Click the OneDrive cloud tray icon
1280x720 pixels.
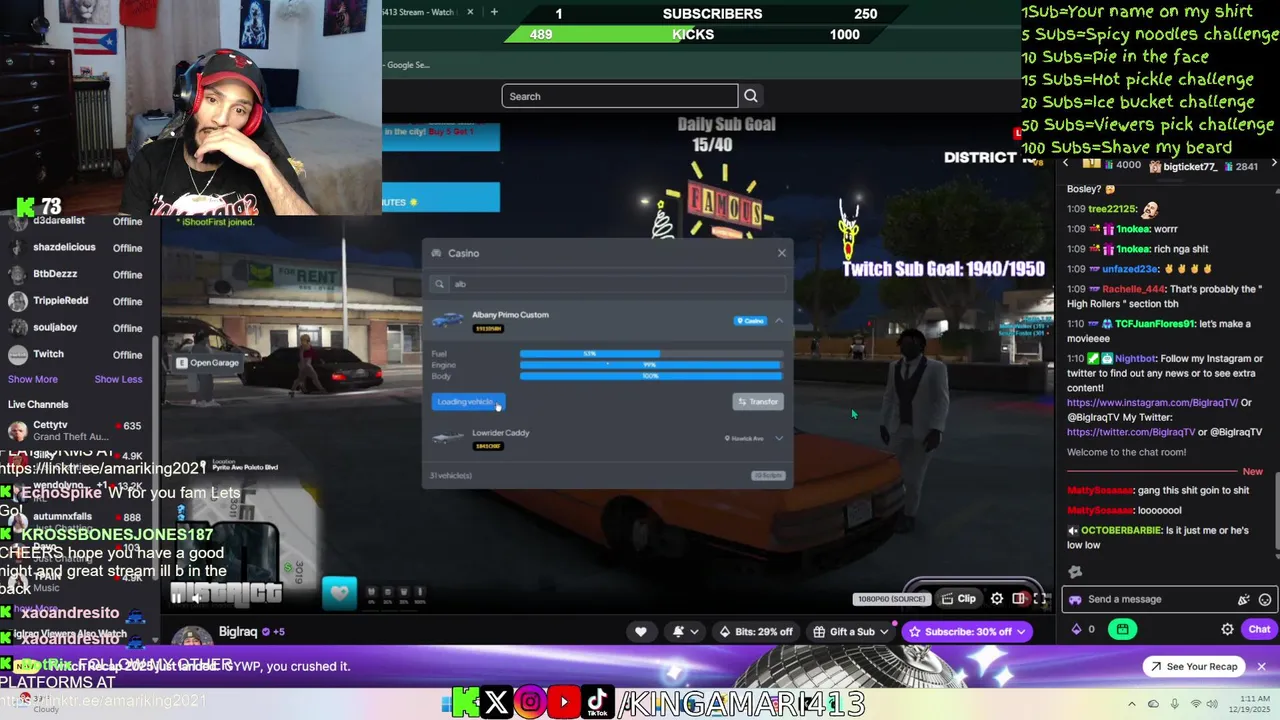tap(1153, 704)
